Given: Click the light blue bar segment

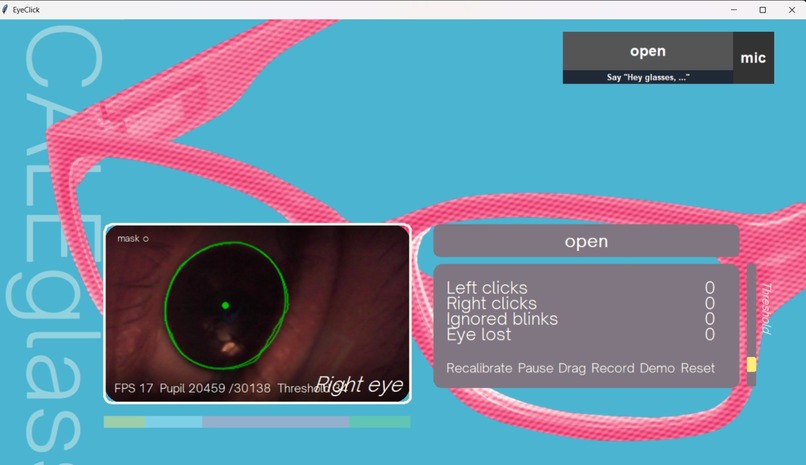Looking at the screenshot, I should click(x=173, y=422).
